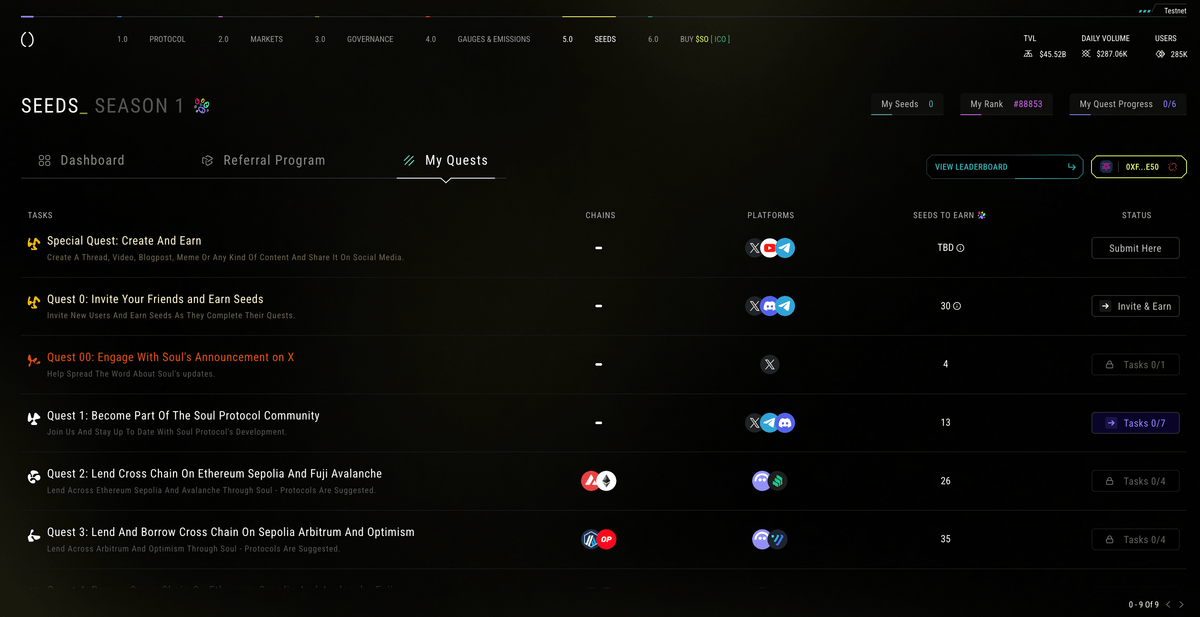This screenshot has height=617, width=1200.
Task: Click the info icon beside 30 seeds
Action: pos(957,307)
